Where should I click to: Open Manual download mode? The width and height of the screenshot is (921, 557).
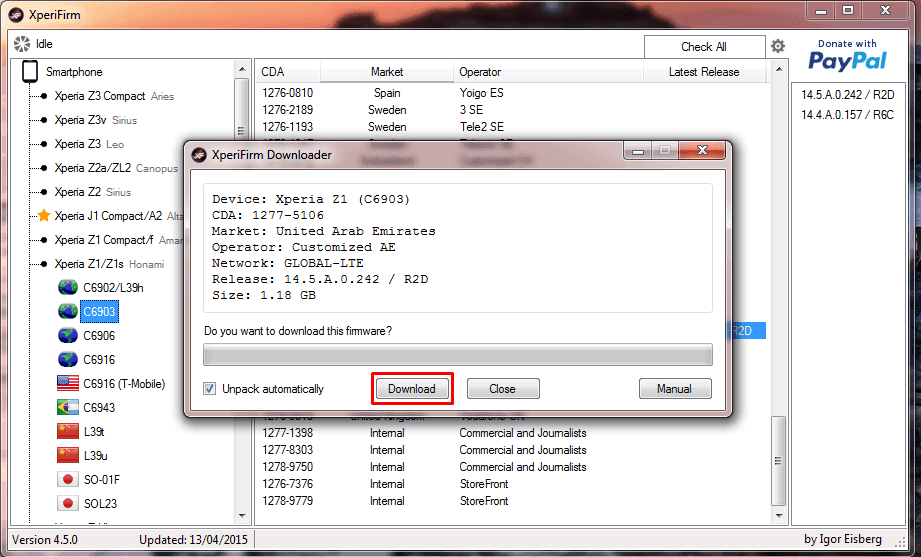(675, 388)
